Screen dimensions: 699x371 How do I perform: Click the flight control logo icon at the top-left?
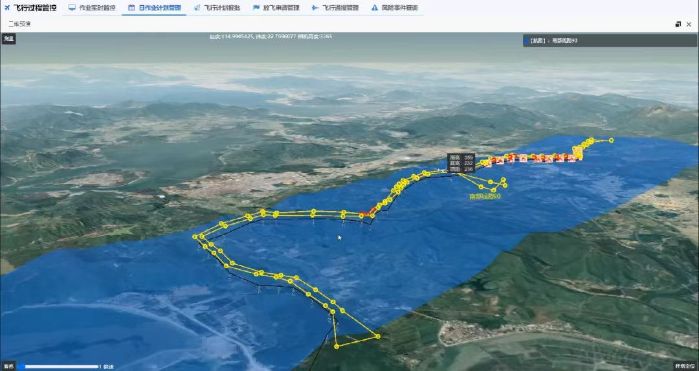point(7,8)
